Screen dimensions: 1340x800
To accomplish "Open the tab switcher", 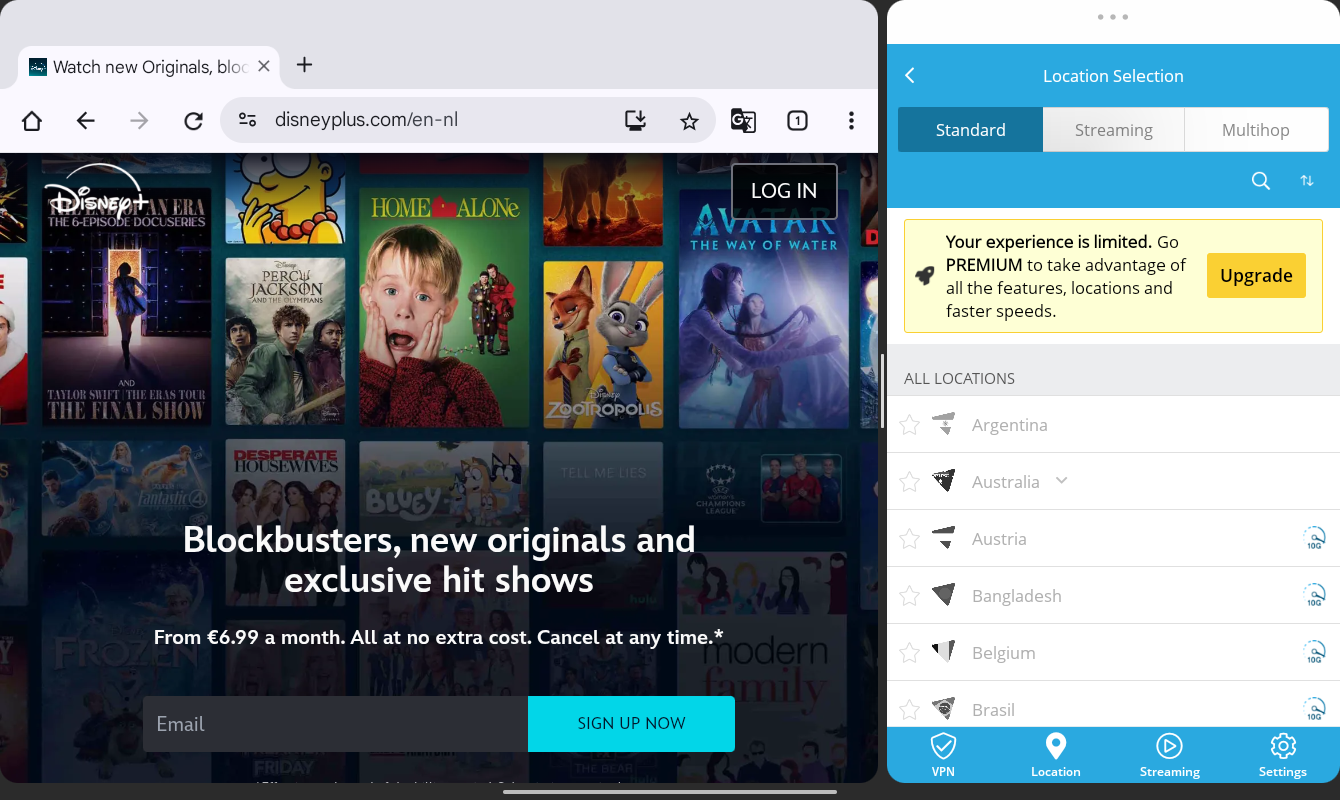I will tap(797, 121).
